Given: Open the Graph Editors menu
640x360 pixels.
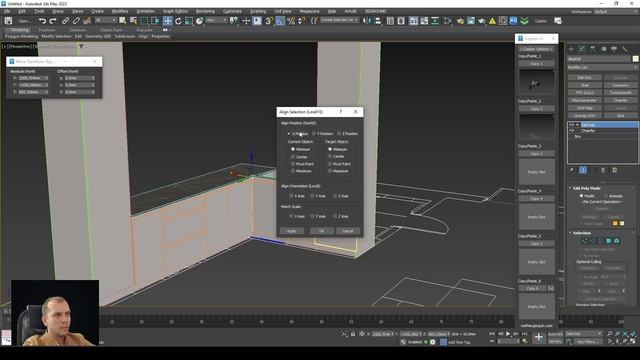Looking at the screenshot, I should click(175, 11).
